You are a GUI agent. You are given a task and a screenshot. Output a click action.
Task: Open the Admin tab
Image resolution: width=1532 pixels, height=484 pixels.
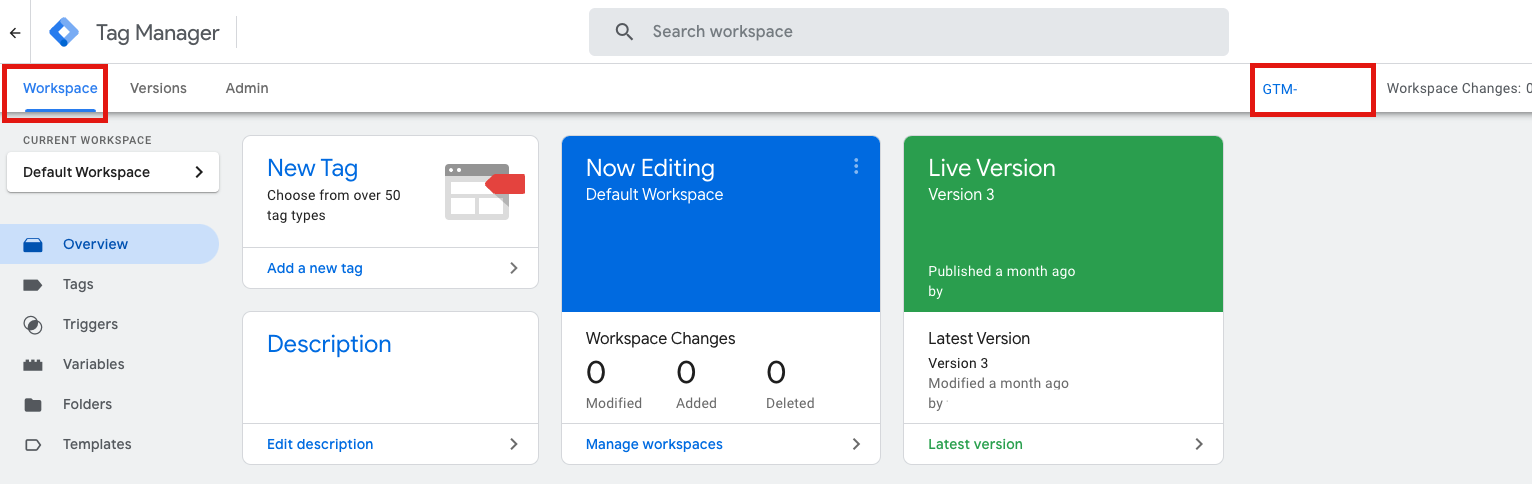pyautogui.click(x=247, y=88)
